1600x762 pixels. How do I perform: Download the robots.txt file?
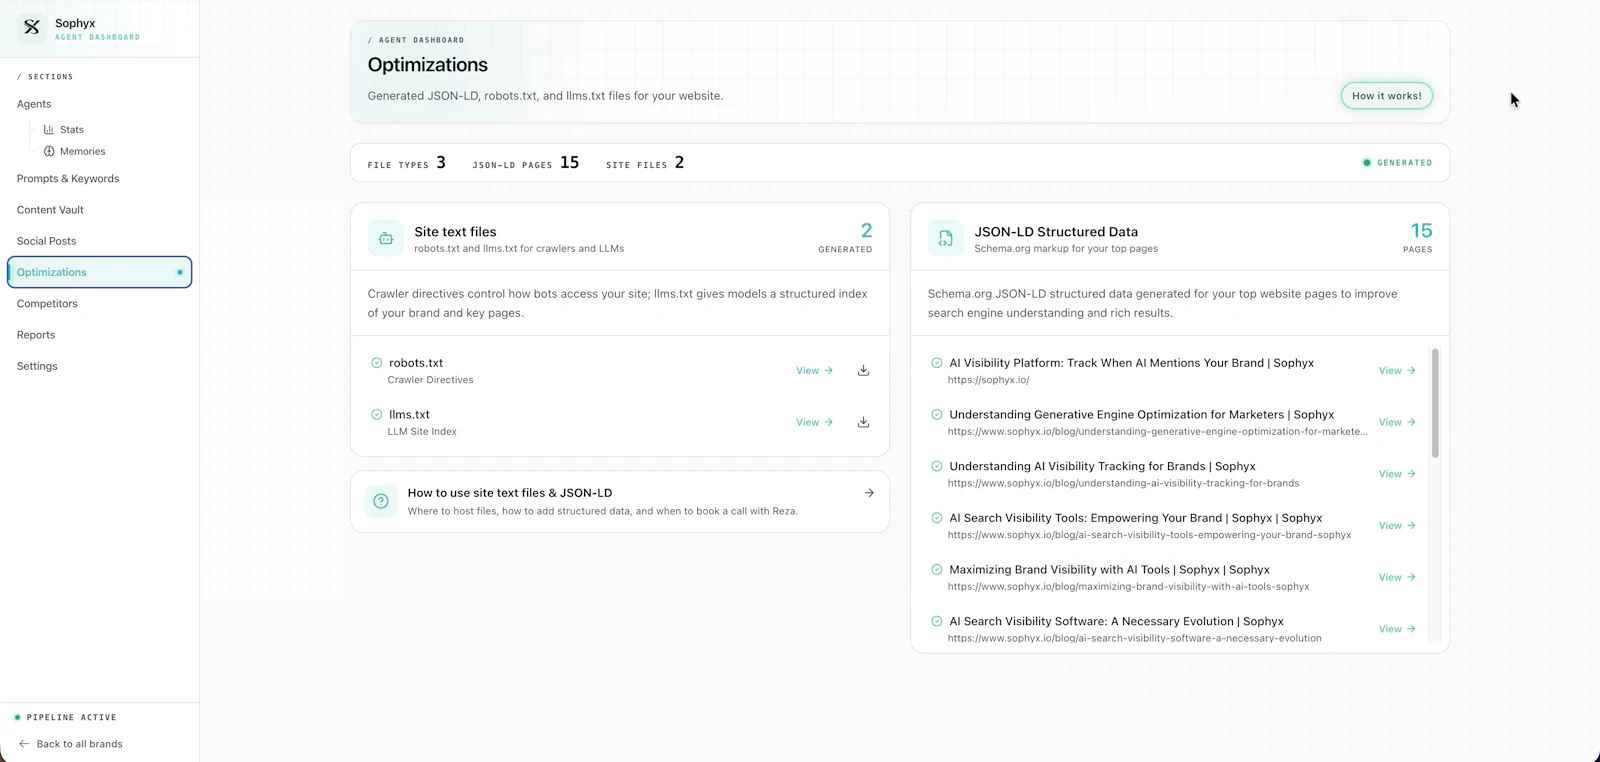863,371
